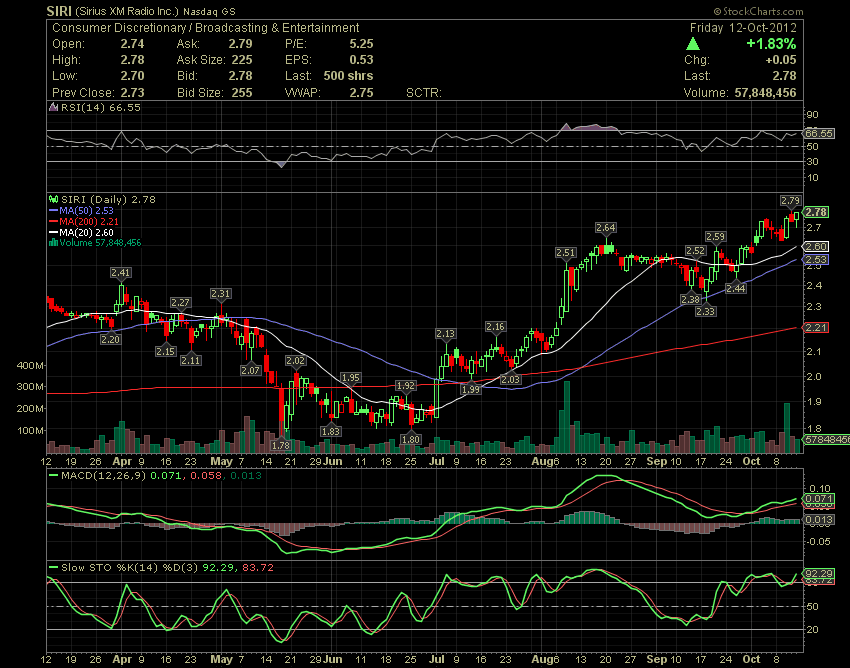Screen dimensions: 850x668
Task: Click the Ask Size 225 value
Action: (x=242, y=60)
